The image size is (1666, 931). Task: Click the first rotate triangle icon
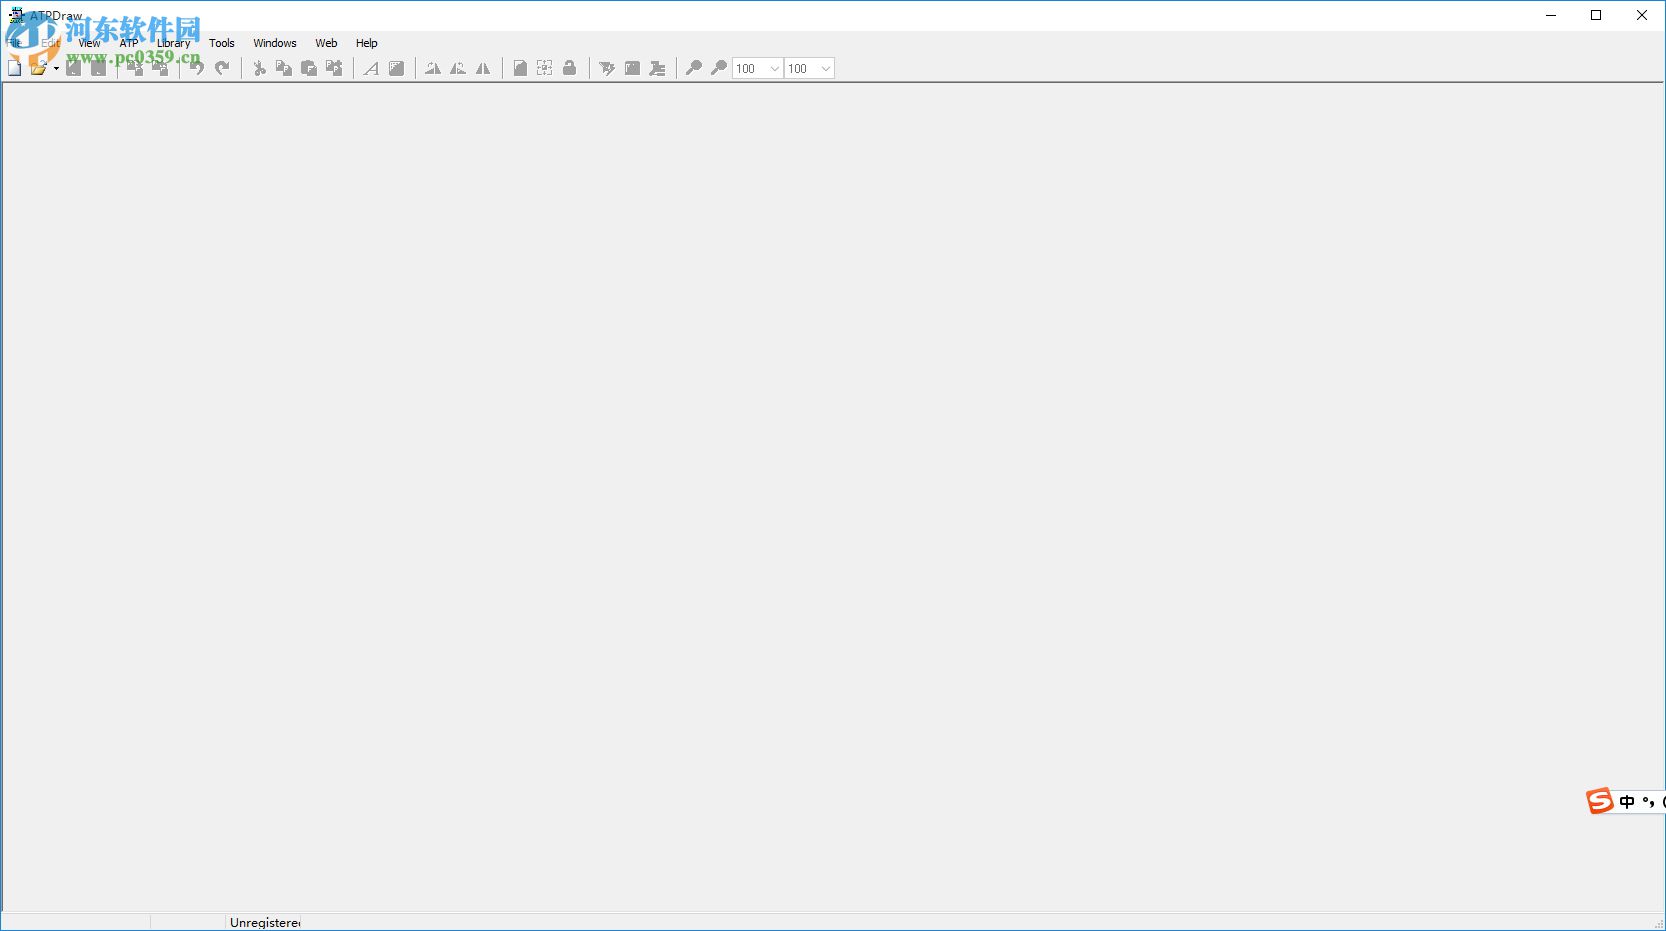433,68
